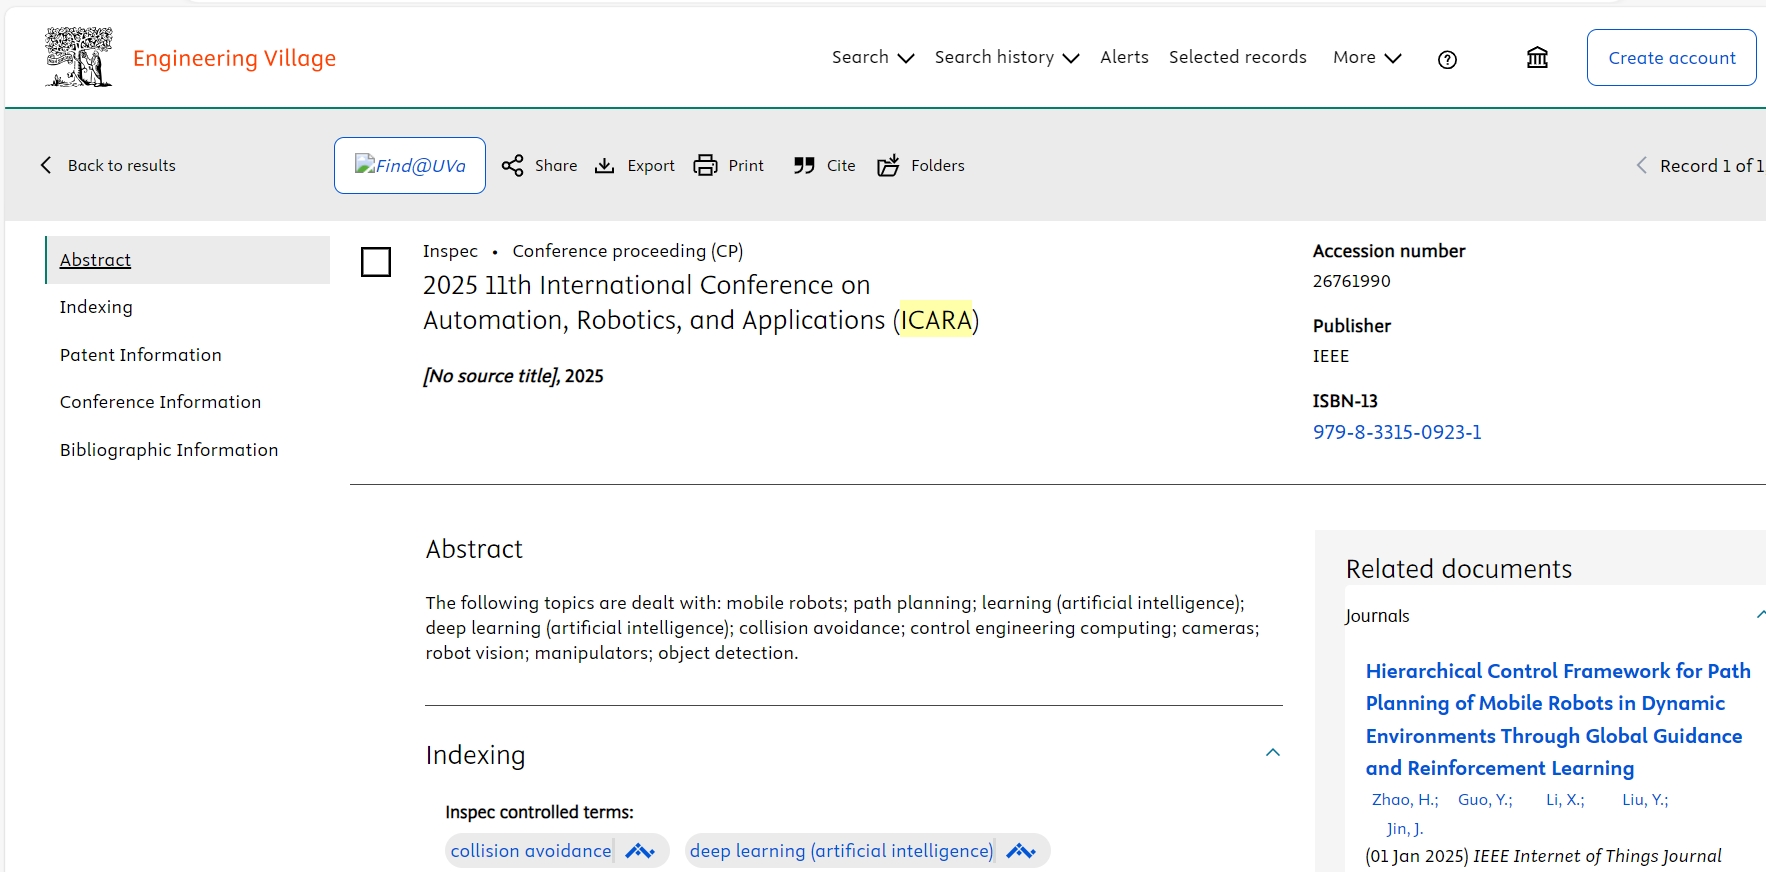1766x872 pixels.
Task: Open thesaurus icon for collision avoidance
Action: click(x=640, y=851)
